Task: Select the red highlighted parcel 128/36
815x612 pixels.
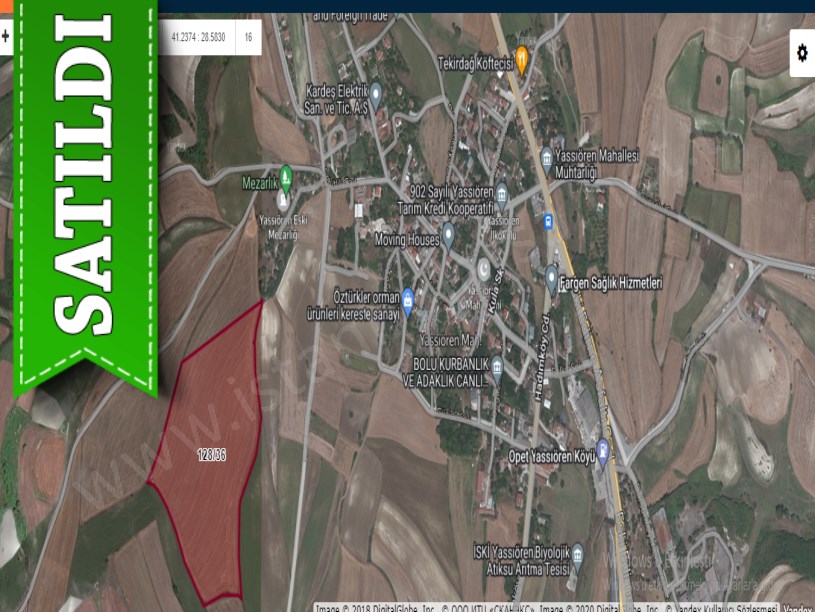Action: click(210, 455)
